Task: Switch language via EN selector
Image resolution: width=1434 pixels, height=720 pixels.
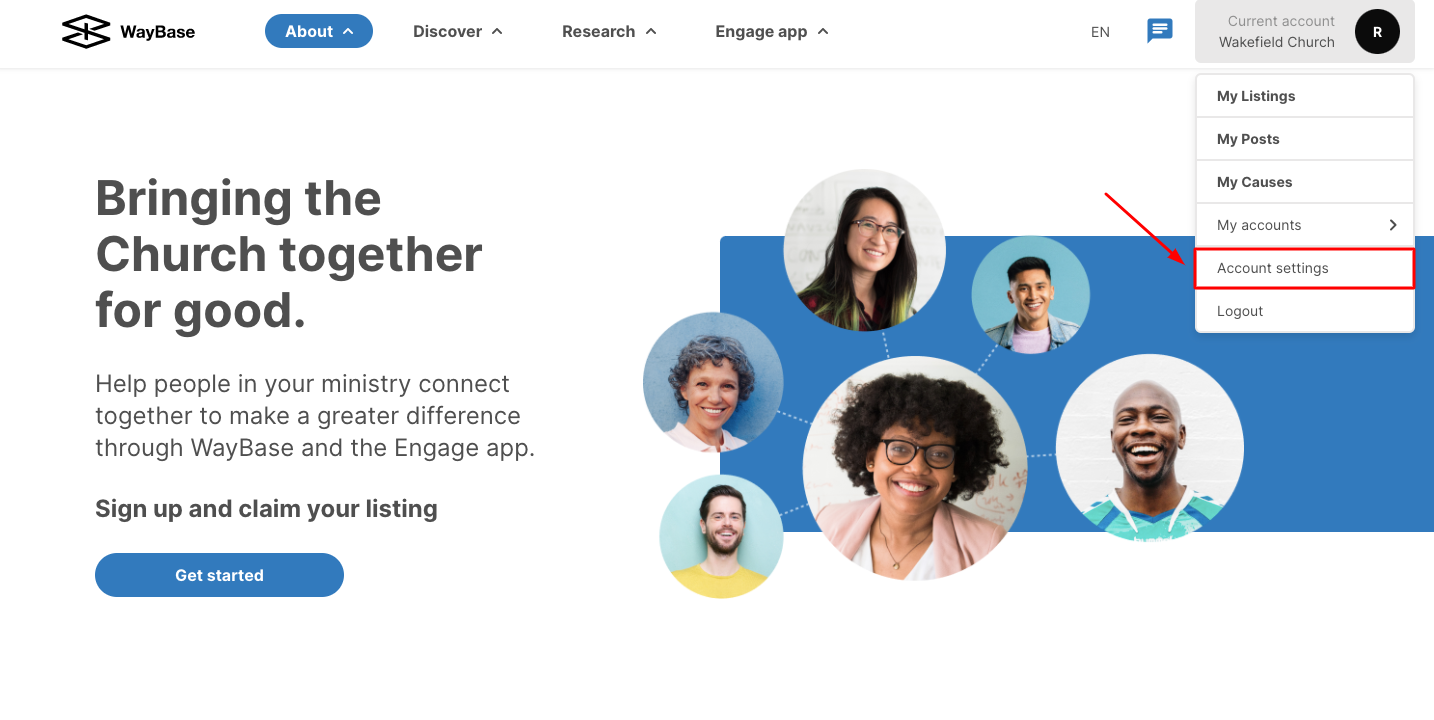Action: coord(1100,32)
